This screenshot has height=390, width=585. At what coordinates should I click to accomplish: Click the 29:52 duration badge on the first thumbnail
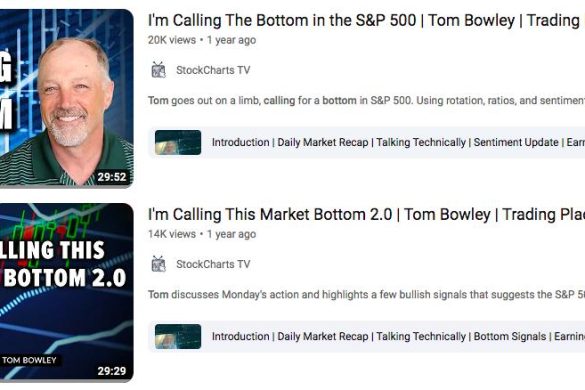coord(112,177)
